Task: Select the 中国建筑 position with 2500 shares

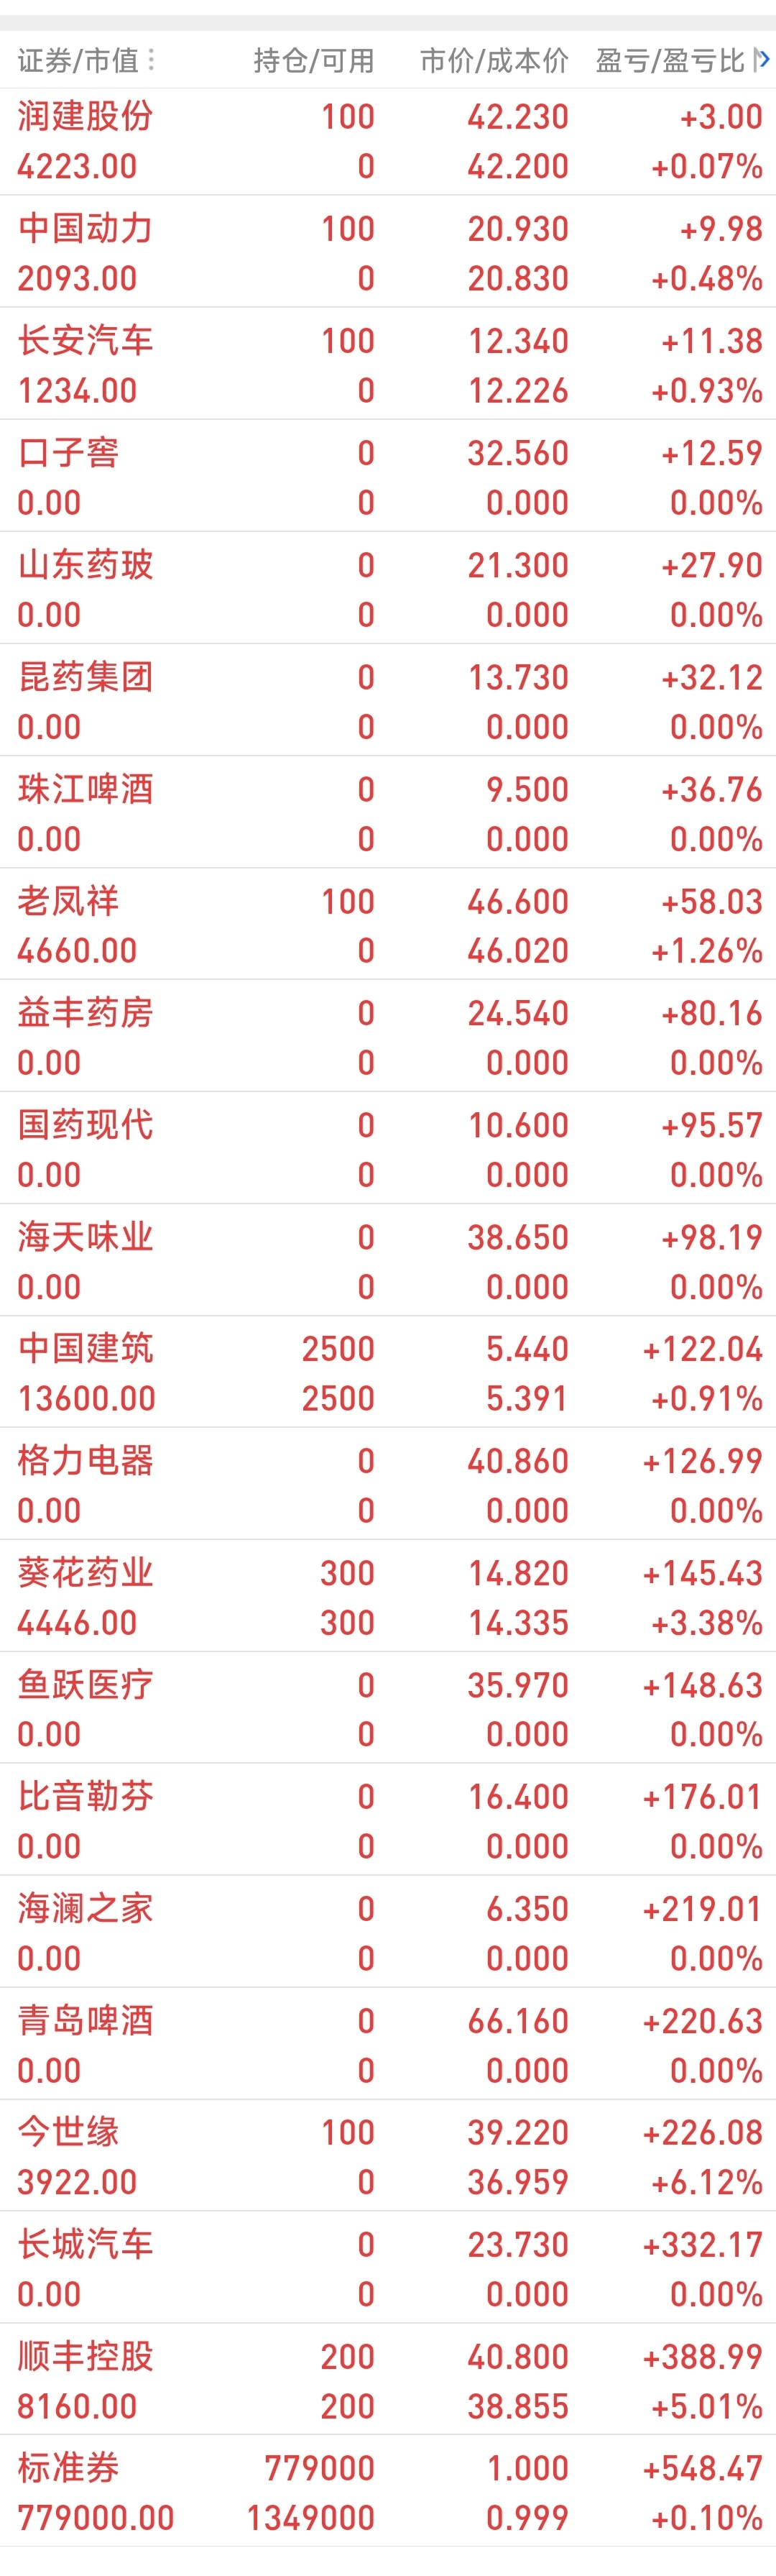Action: click(x=388, y=1373)
